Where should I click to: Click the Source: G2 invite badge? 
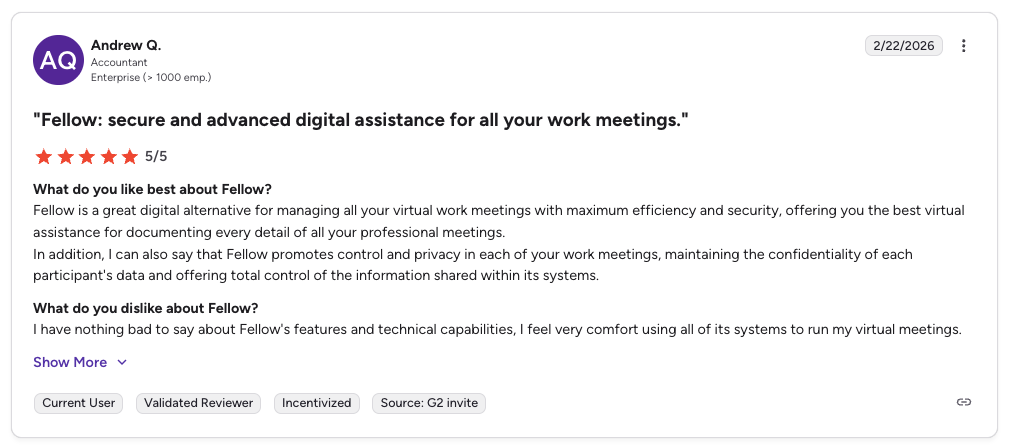[x=429, y=403]
